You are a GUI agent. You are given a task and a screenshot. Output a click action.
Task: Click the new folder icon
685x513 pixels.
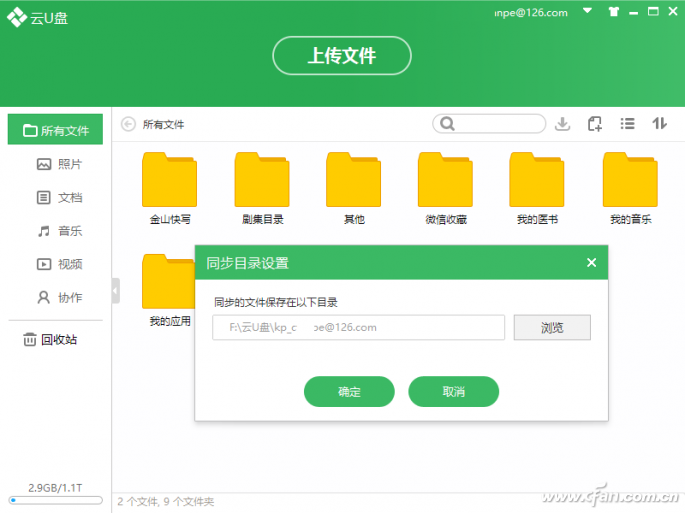click(x=595, y=124)
